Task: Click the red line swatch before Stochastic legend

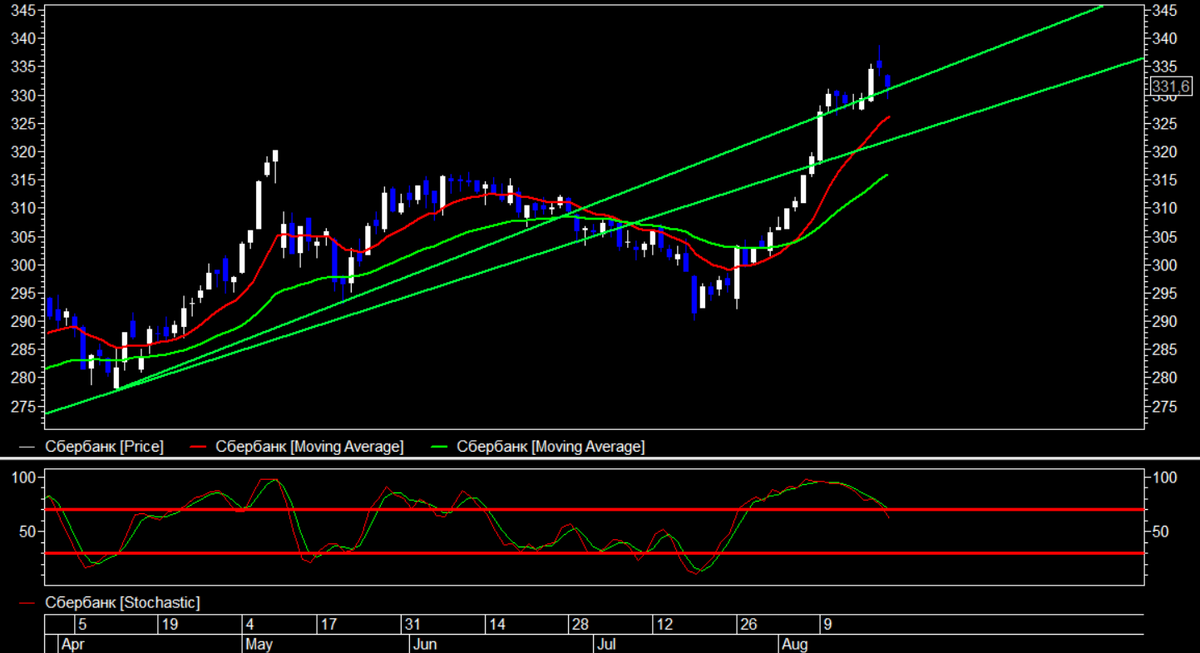Action: [29, 604]
